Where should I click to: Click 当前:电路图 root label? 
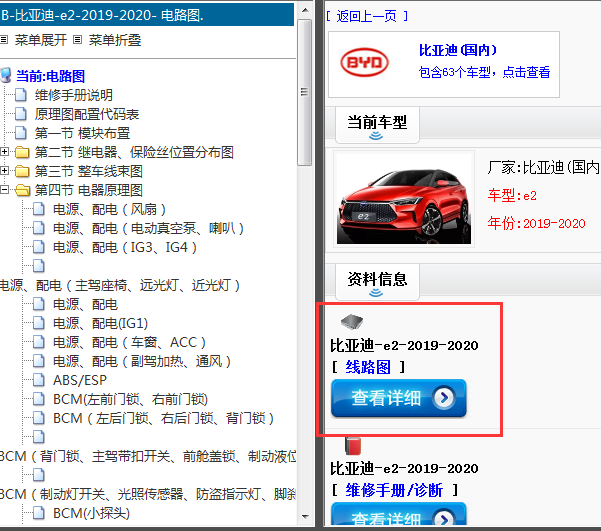pos(50,76)
